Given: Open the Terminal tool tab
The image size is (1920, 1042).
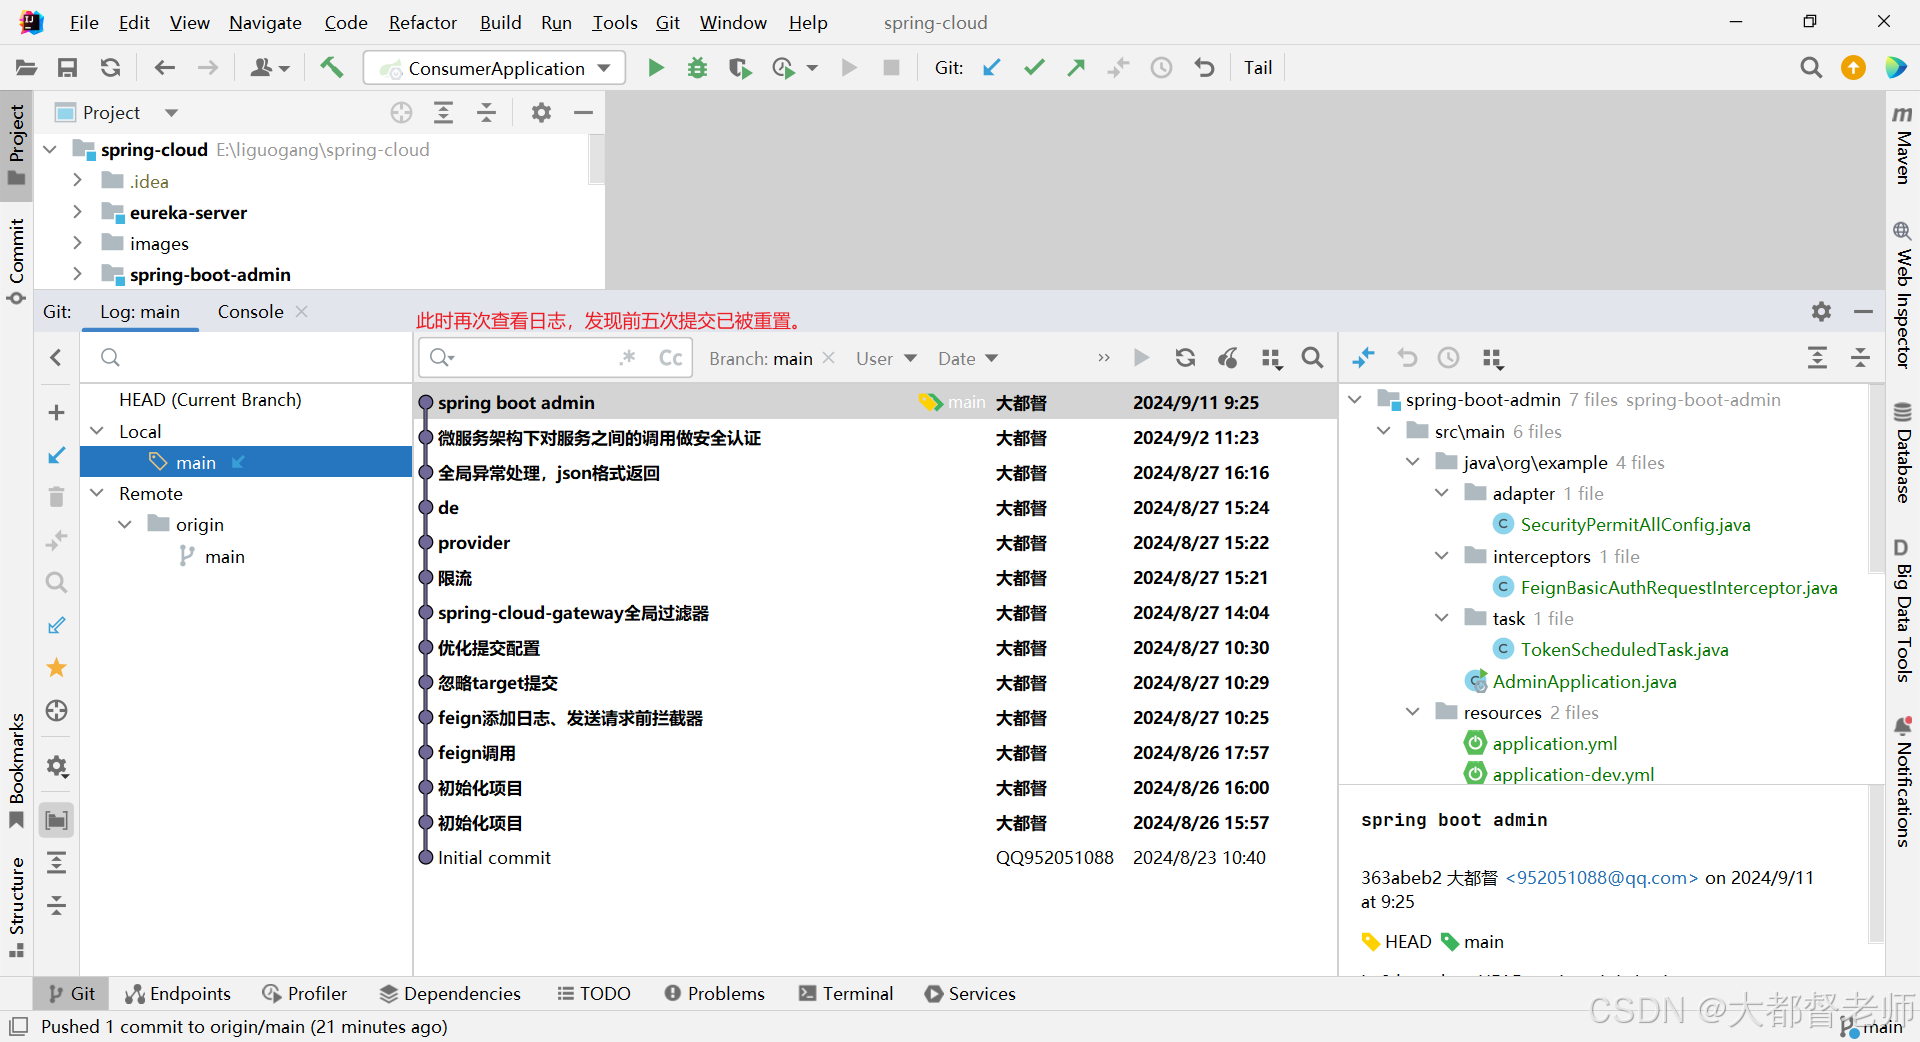Looking at the screenshot, I should 846,993.
